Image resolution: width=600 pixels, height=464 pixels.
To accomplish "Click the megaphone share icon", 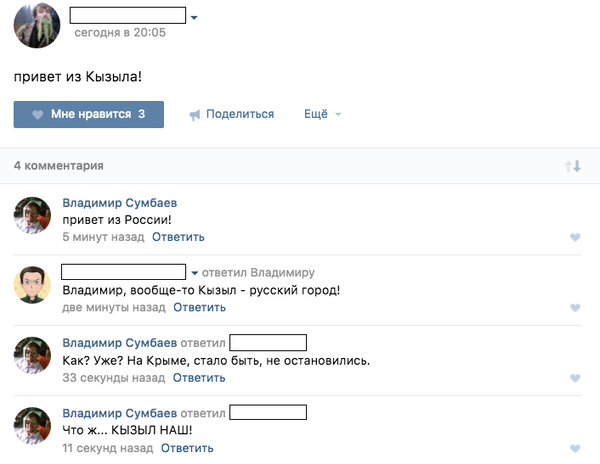I will pos(195,115).
